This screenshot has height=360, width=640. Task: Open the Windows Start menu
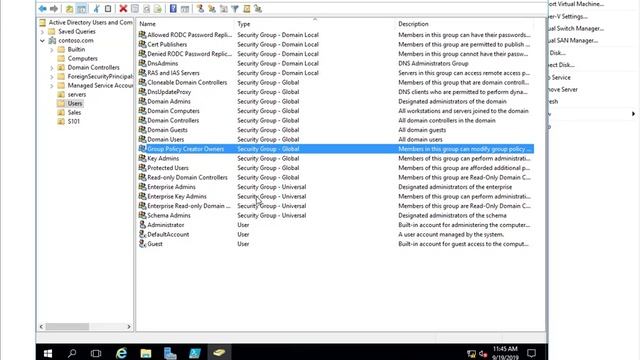coord(48,353)
